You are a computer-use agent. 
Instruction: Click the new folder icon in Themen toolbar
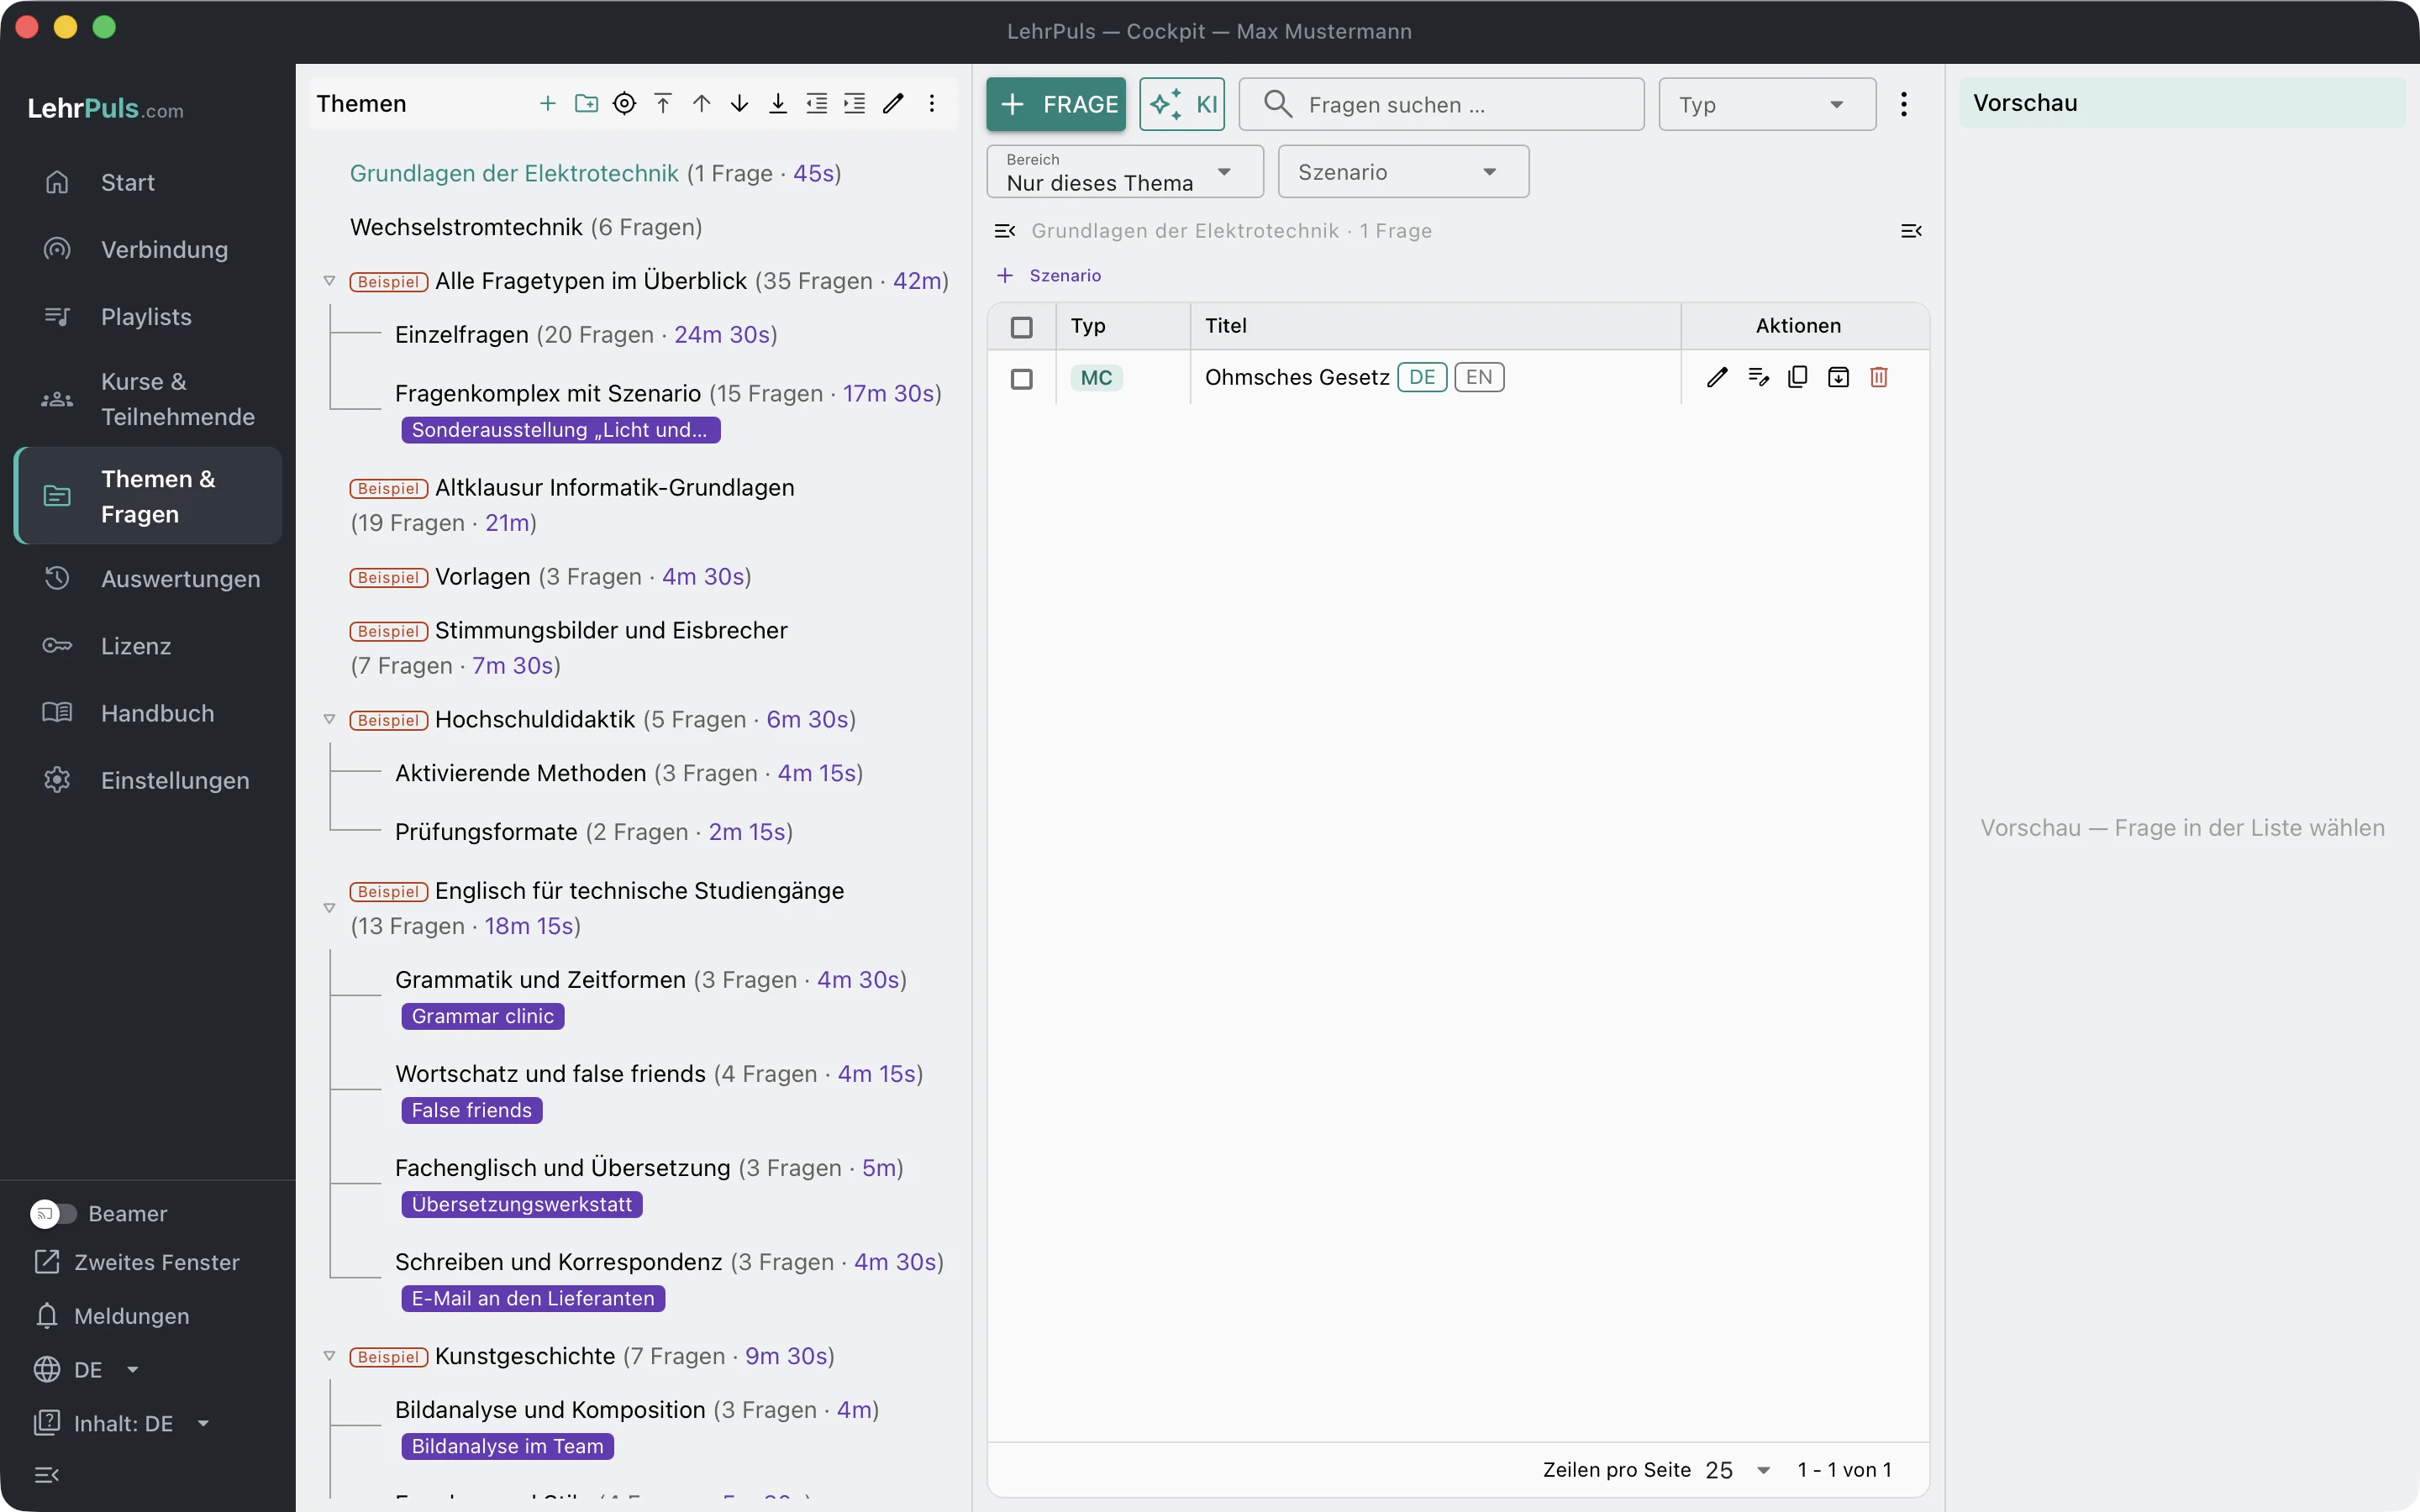(x=586, y=103)
